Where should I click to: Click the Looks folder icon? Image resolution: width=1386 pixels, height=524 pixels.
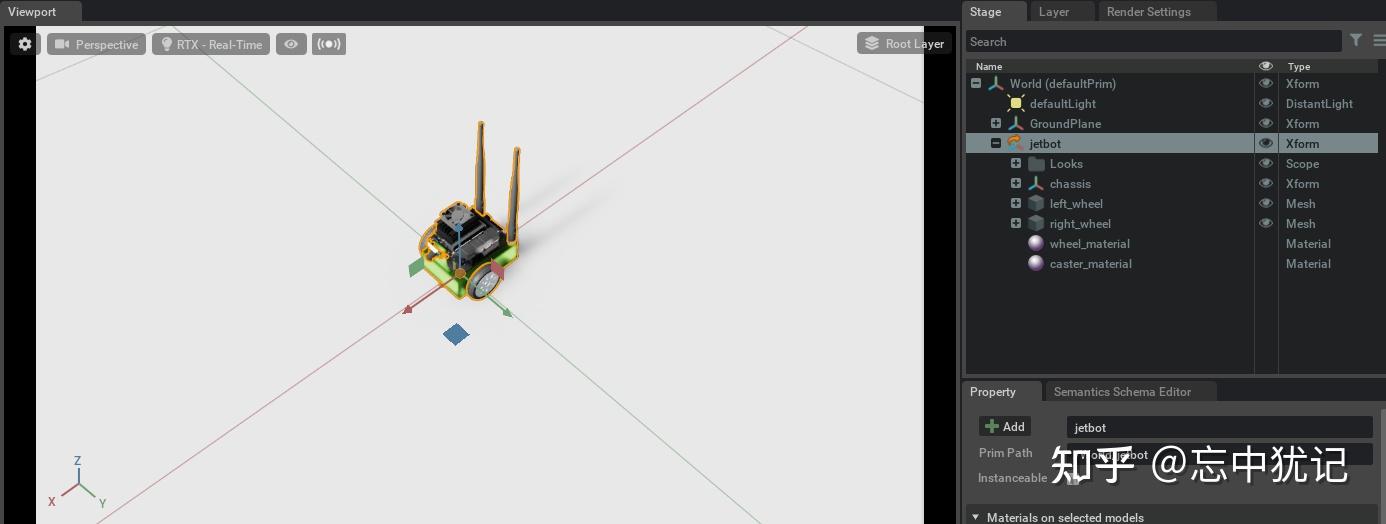click(1036, 164)
